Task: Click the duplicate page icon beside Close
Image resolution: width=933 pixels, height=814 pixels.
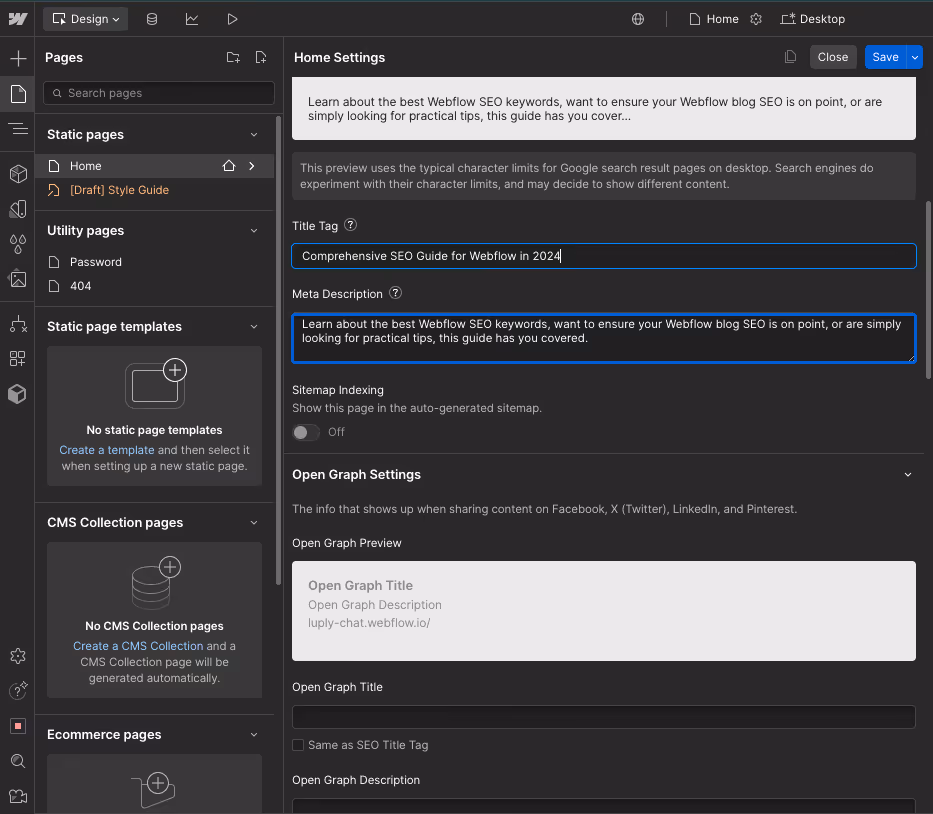Action: tap(790, 57)
